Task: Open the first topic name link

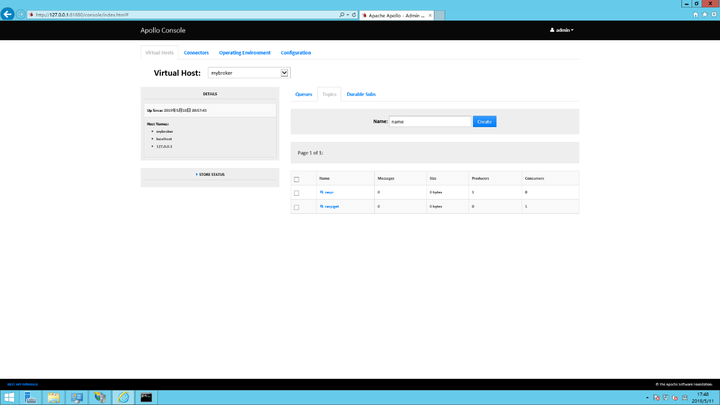Action: pos(327,192)
